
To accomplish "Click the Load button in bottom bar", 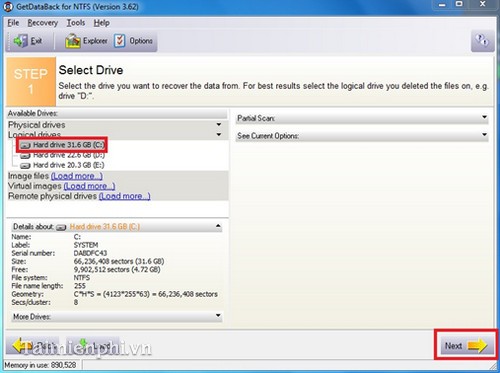I will [x=93, y=346].
